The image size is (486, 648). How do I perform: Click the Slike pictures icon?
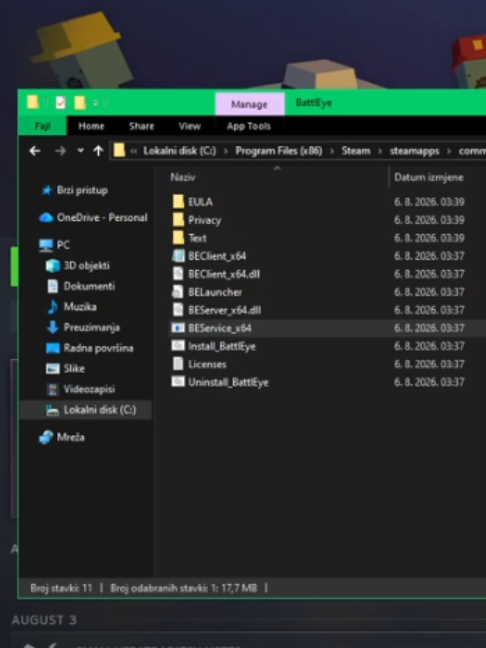pos(53,368)
